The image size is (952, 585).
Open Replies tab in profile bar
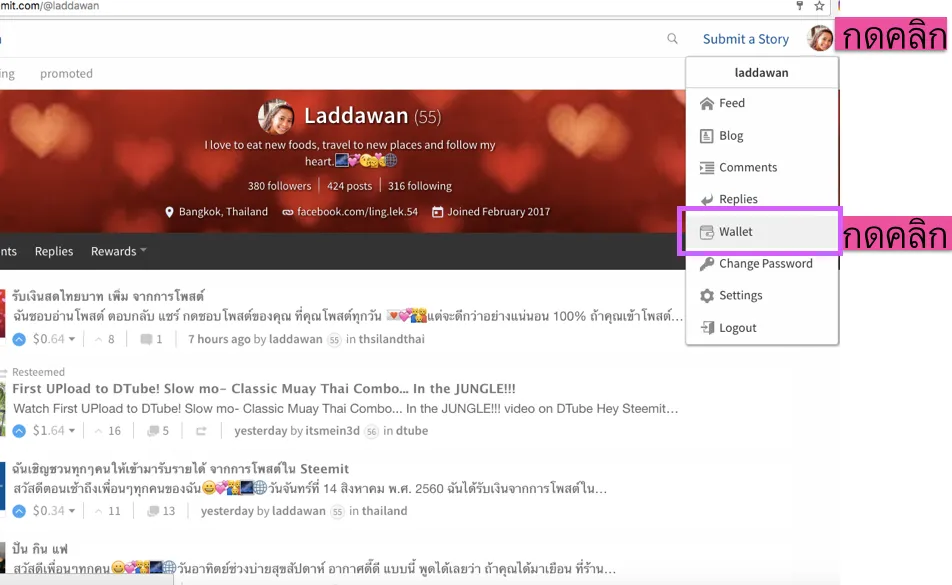(x=53, y=251)
